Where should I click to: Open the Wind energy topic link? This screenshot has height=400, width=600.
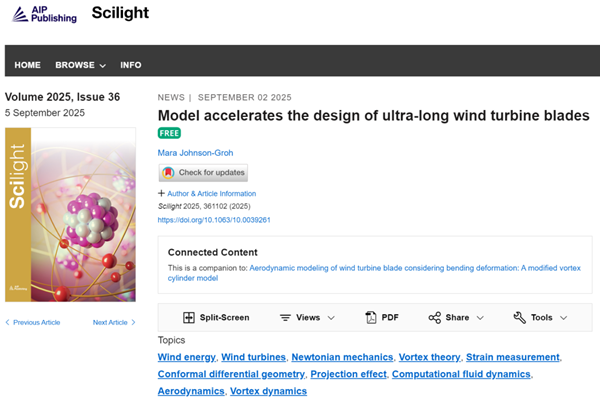point(186,357)
